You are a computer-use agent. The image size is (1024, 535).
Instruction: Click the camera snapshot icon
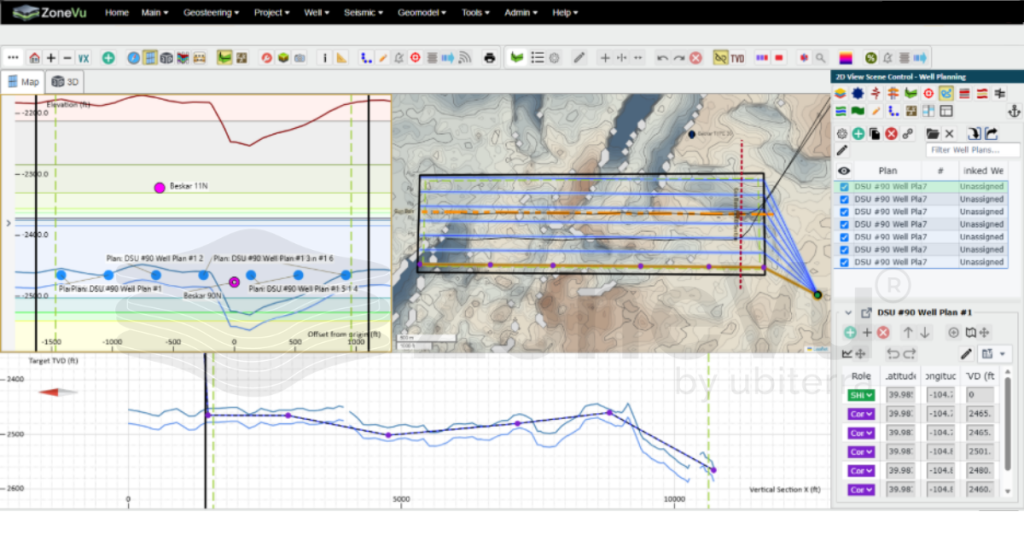tap(300, 58)
